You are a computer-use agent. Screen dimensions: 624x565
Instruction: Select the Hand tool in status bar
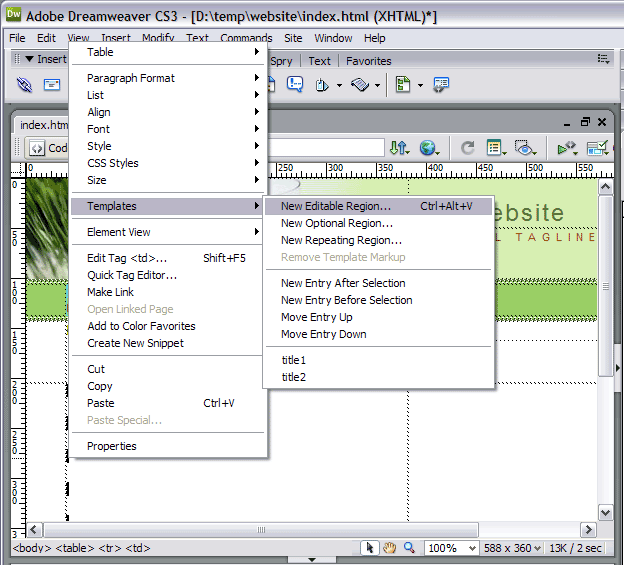[x=389, y=548]
